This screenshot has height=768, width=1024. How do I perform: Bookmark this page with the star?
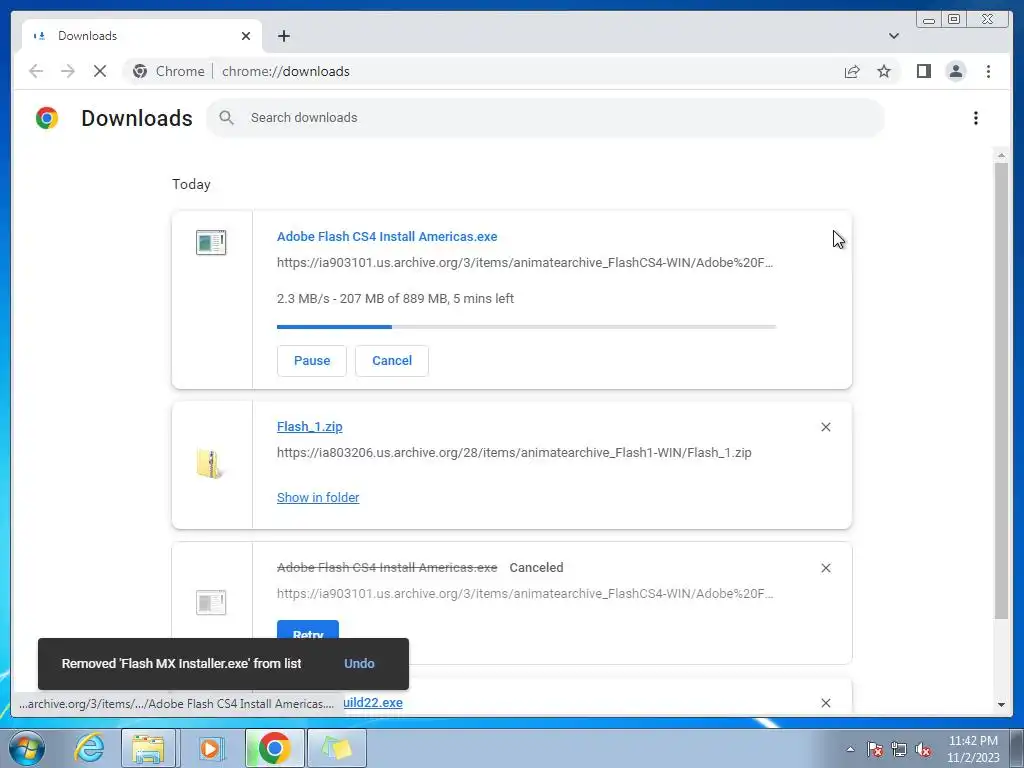tap(884, 71)
